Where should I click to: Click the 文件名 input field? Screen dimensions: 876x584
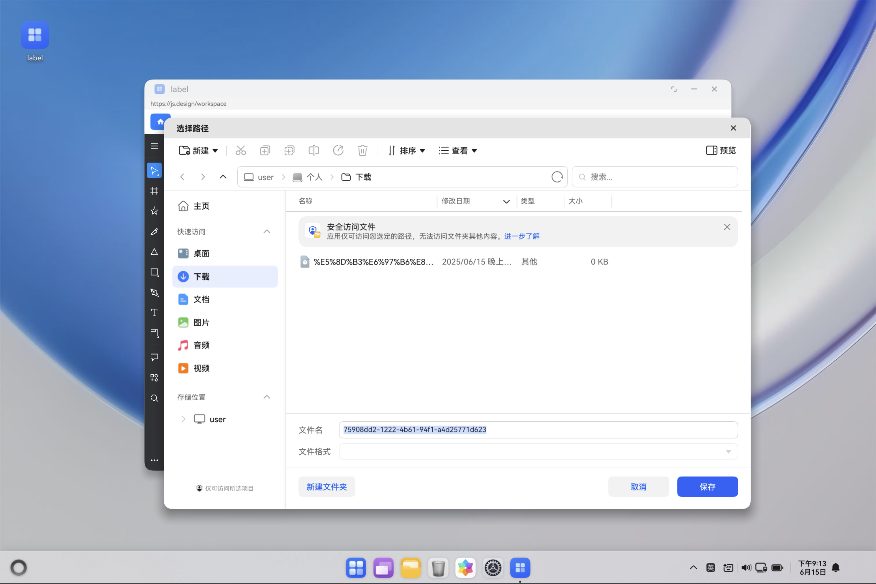(538, 430)
